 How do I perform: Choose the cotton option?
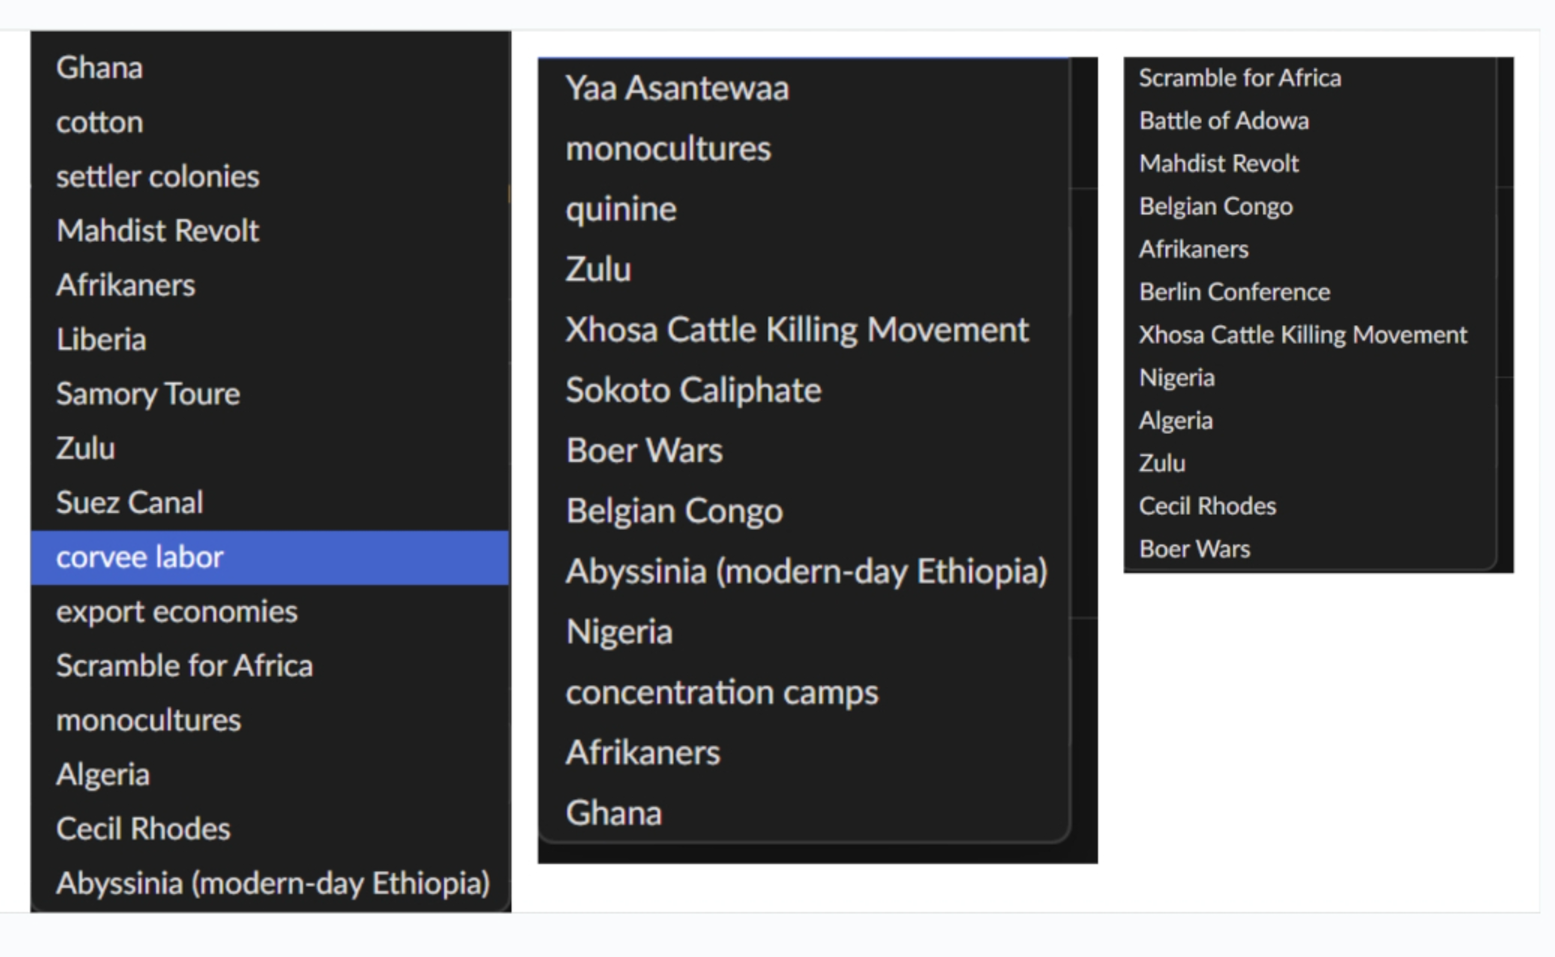[270, 122]
